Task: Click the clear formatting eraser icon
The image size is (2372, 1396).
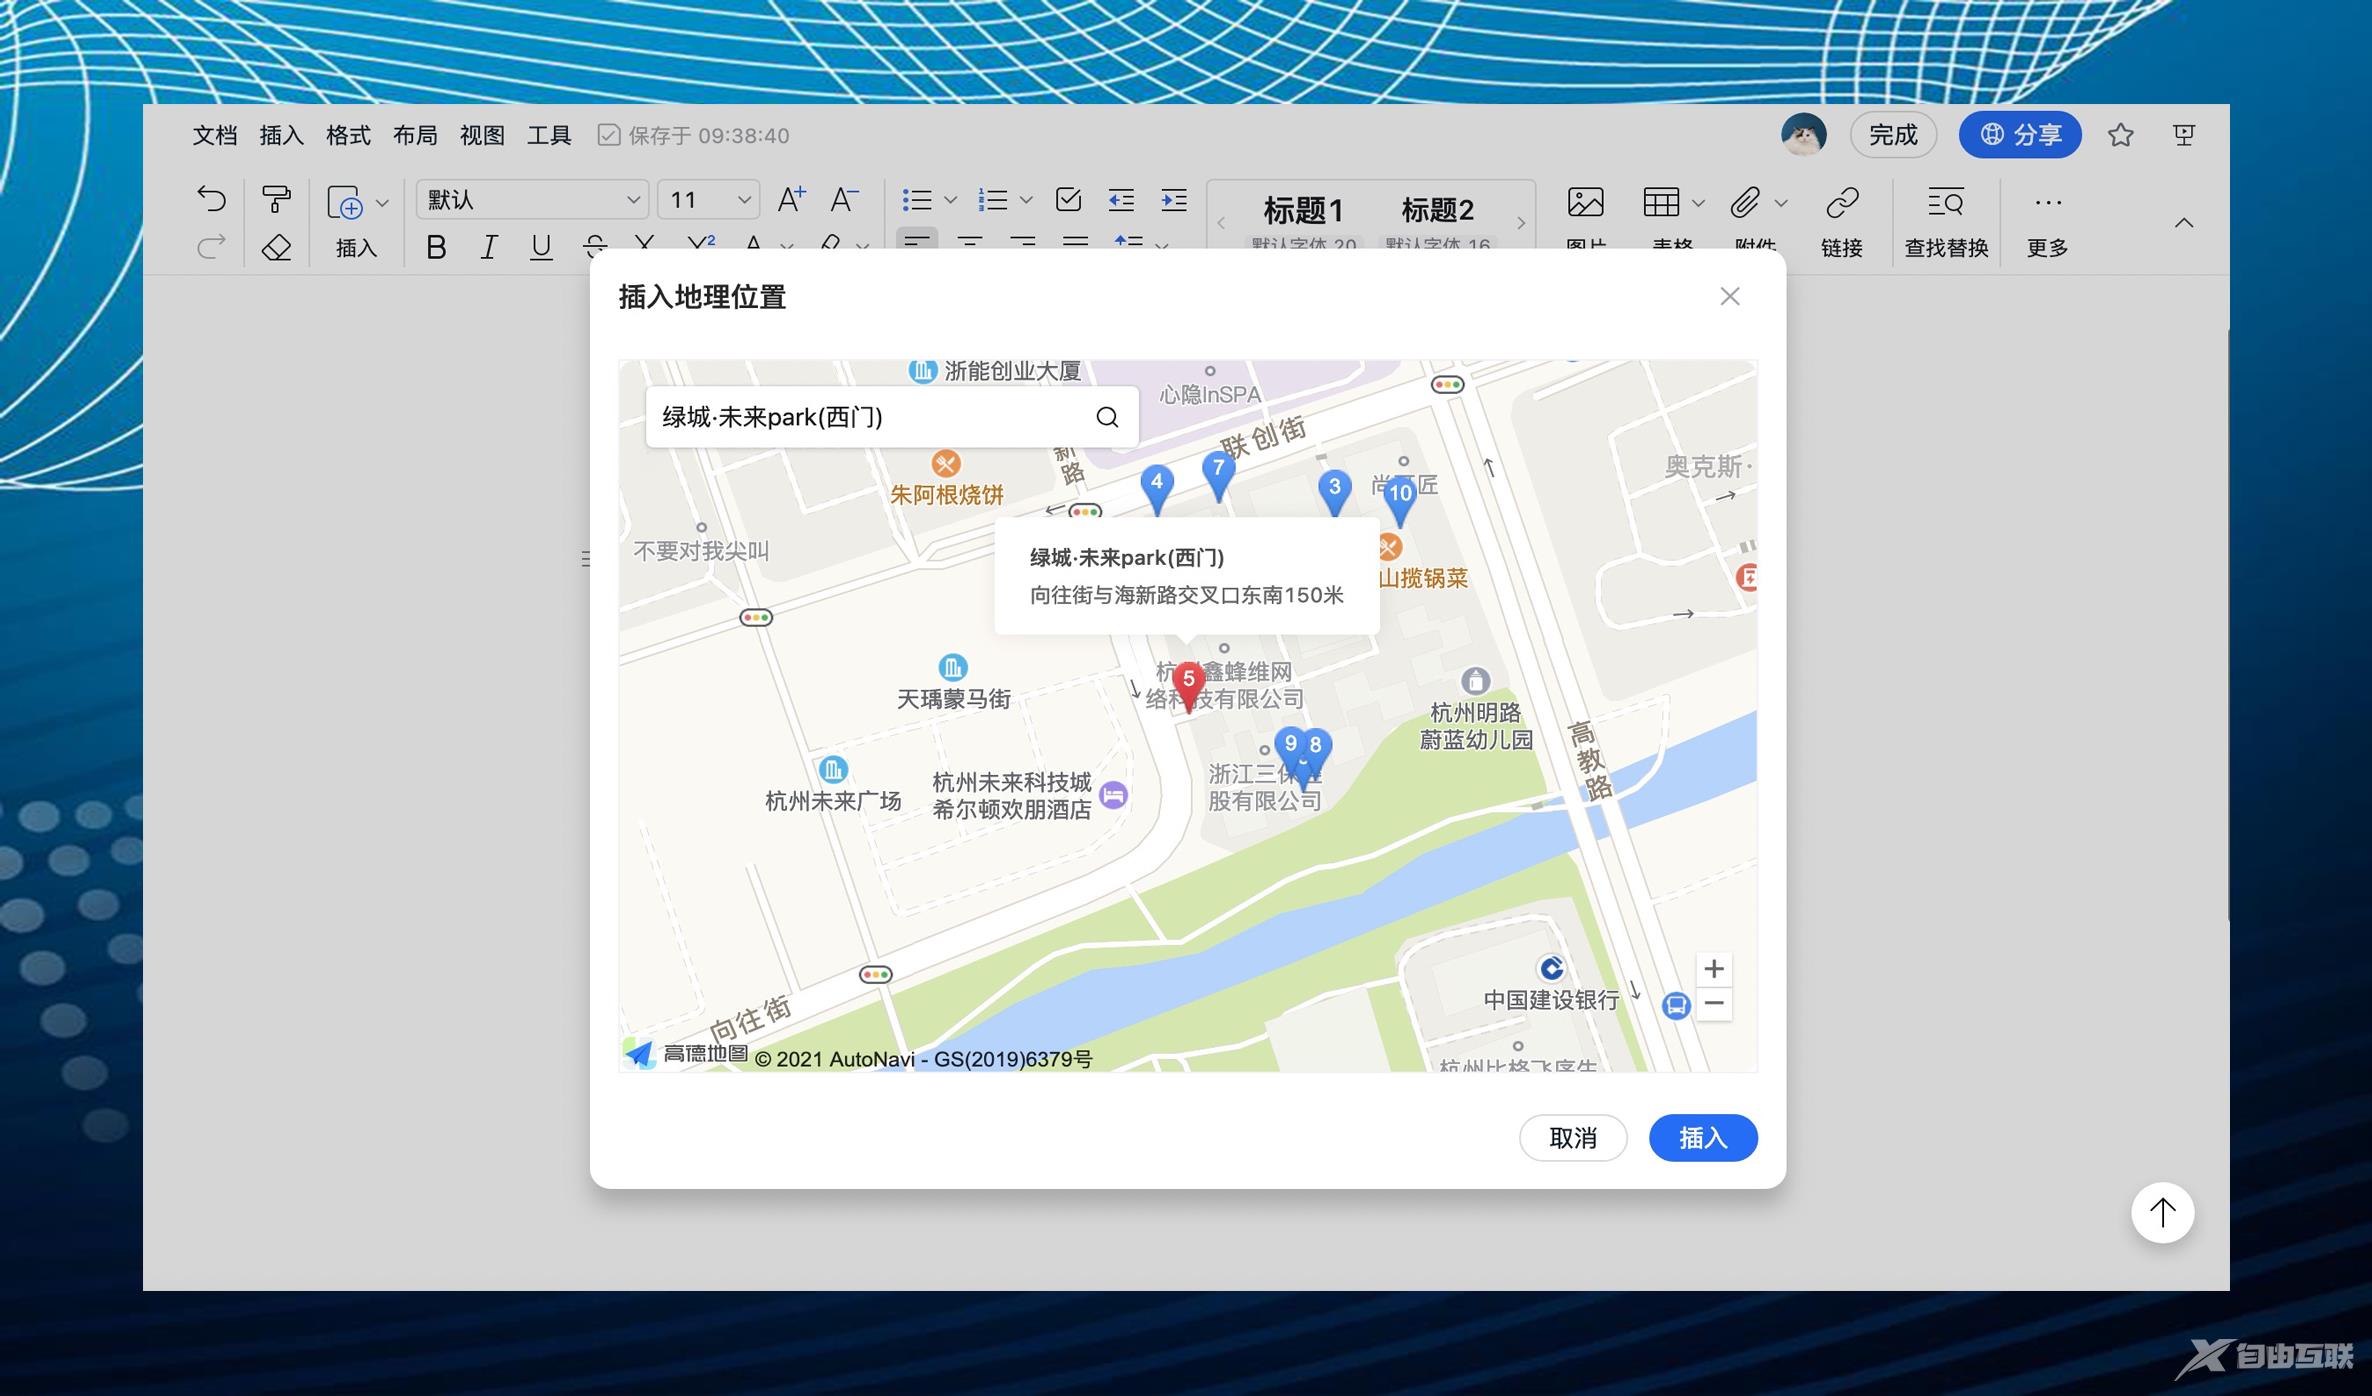Action: [276, 246]
